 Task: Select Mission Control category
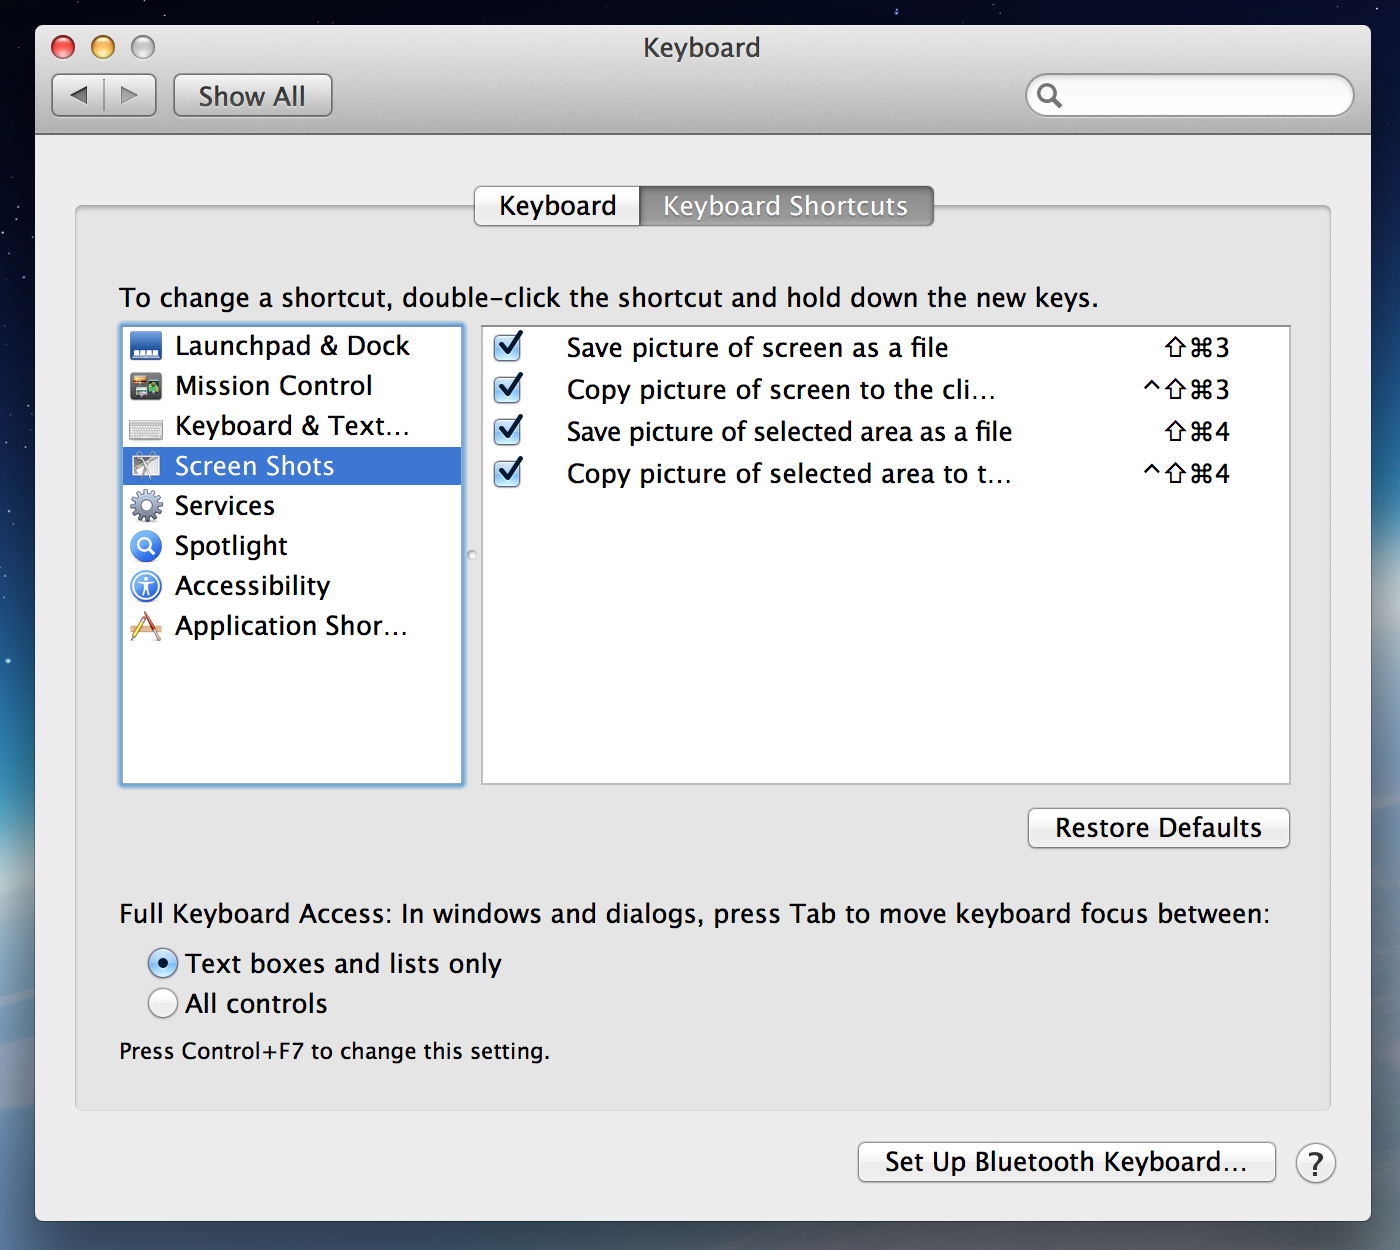coord(292,386)
